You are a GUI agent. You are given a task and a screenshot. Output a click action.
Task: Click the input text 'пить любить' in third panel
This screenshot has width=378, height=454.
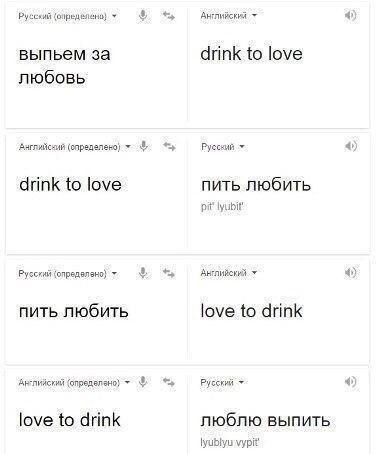[x=73, y=311]
